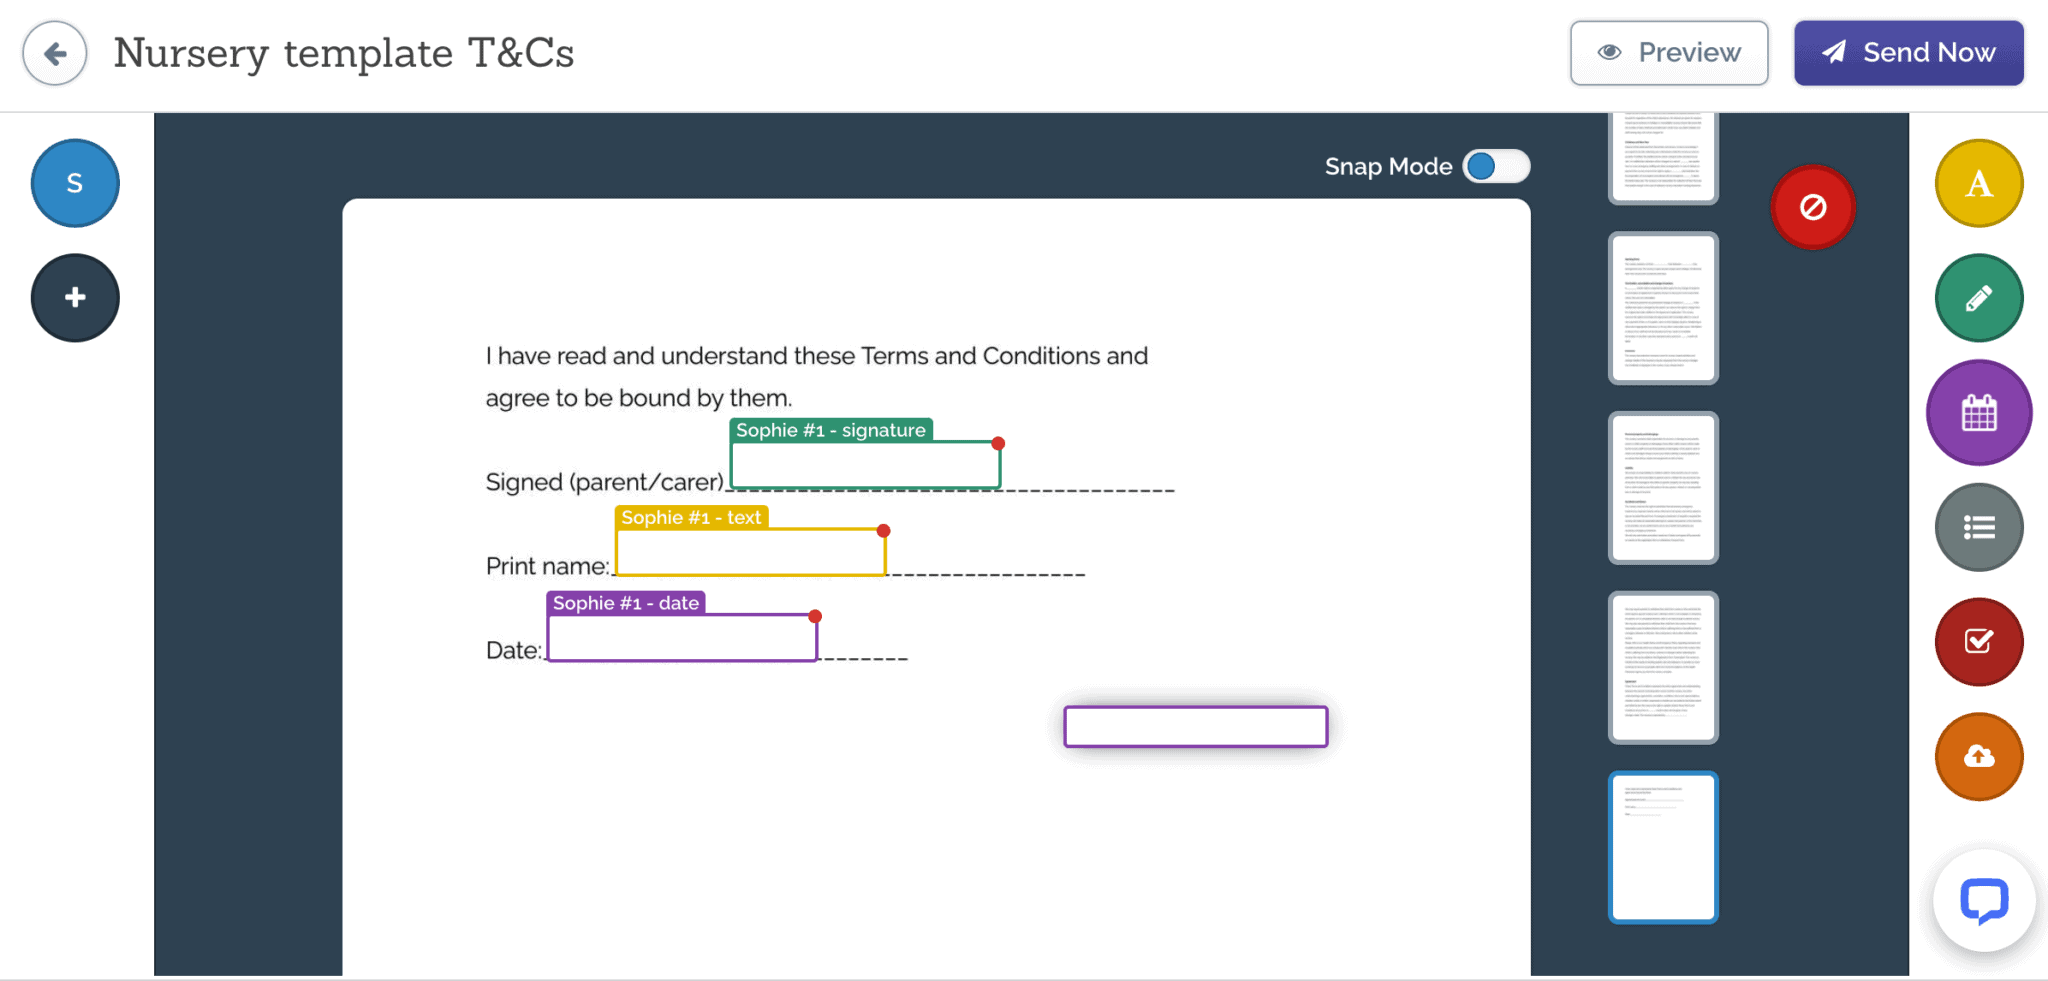The height and width of the screenshot is (981, 2048).
Task: Select the grey list field tool
Action: 1978,527
